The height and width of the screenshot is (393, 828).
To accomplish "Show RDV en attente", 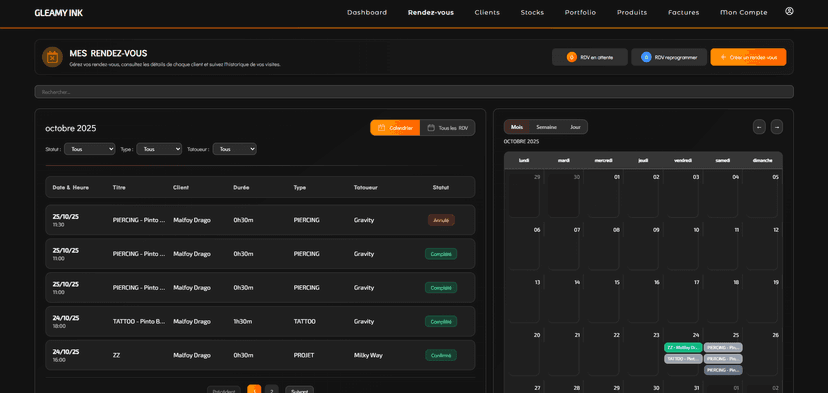I will pyautogui.click(x=590, y=57).
